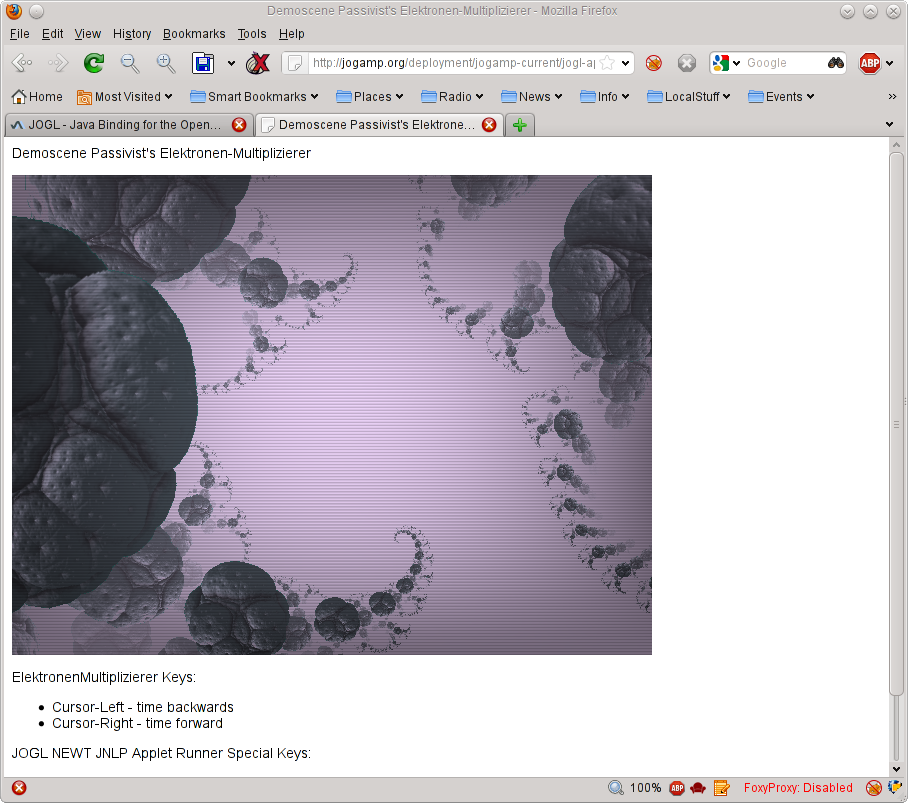Click the Home bookmark icon
The image size is (908, 803).
[x=19, y=97]
